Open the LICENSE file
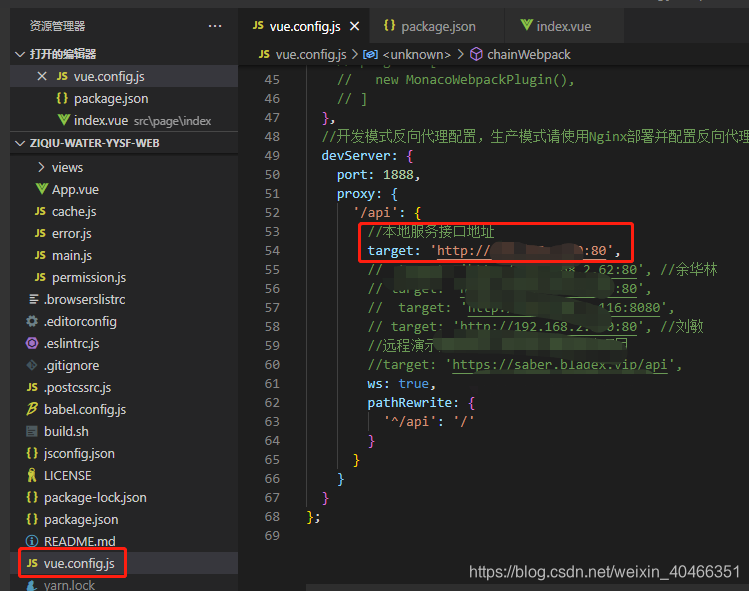749x591 pixels. (124, 475)
